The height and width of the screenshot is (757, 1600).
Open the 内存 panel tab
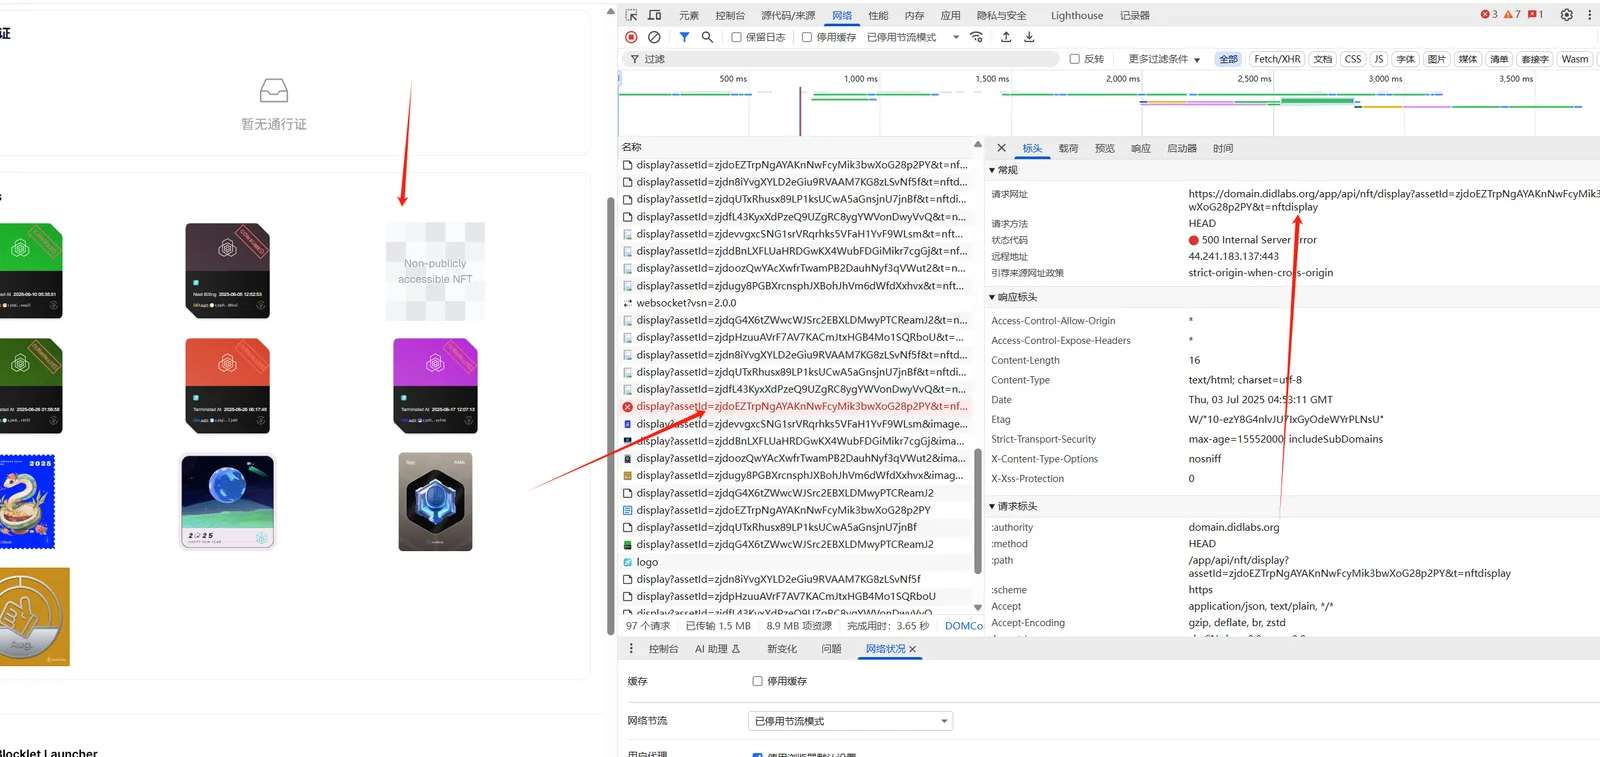click(x=914, y=15)
